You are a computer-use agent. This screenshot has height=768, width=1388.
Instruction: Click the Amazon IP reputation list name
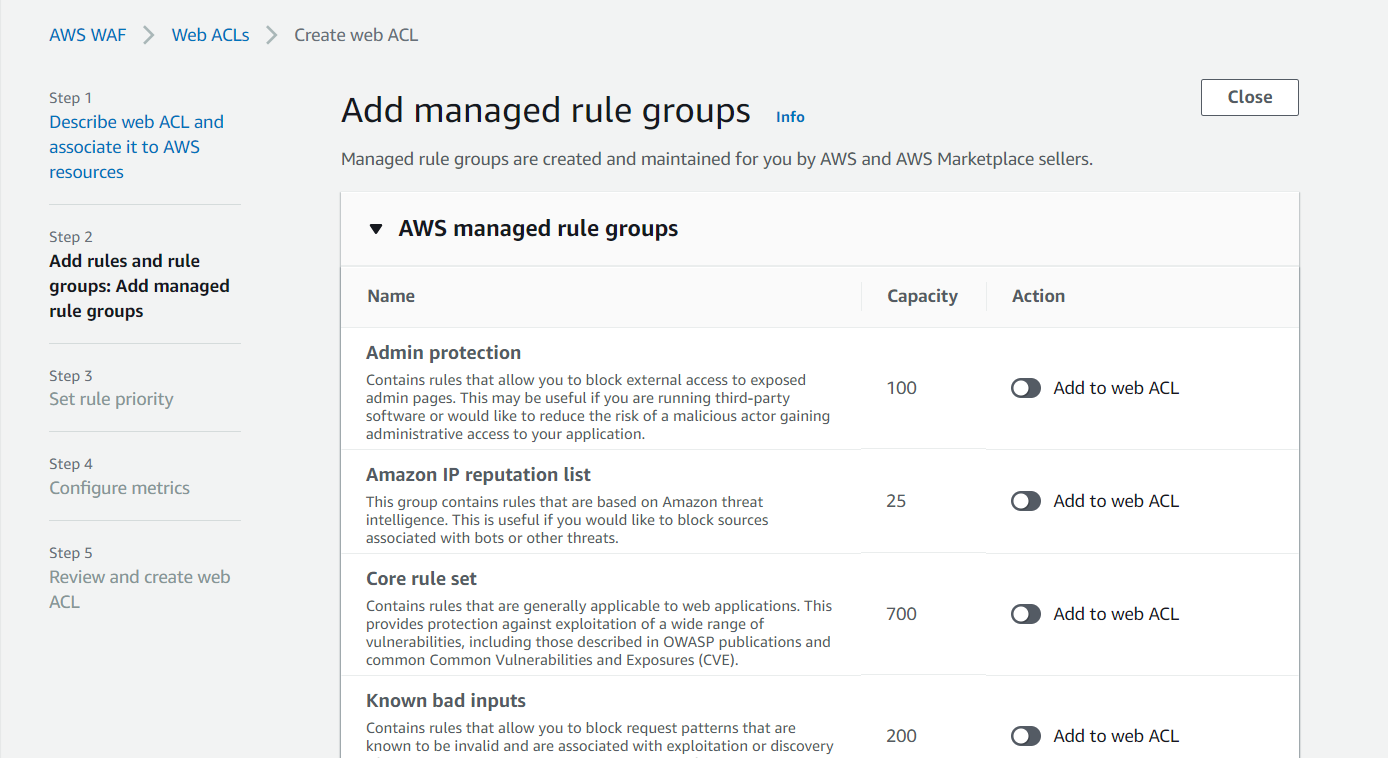click(x=479, y=475)
